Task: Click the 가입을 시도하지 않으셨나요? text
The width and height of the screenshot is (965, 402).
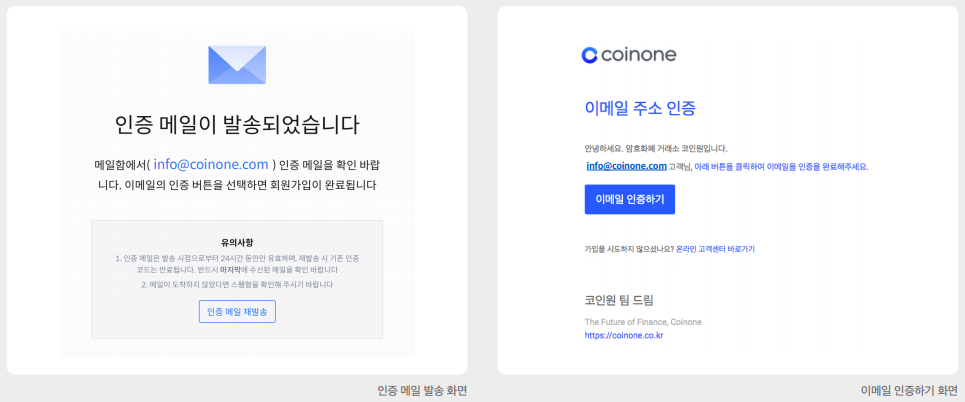Action: [629, 249]
